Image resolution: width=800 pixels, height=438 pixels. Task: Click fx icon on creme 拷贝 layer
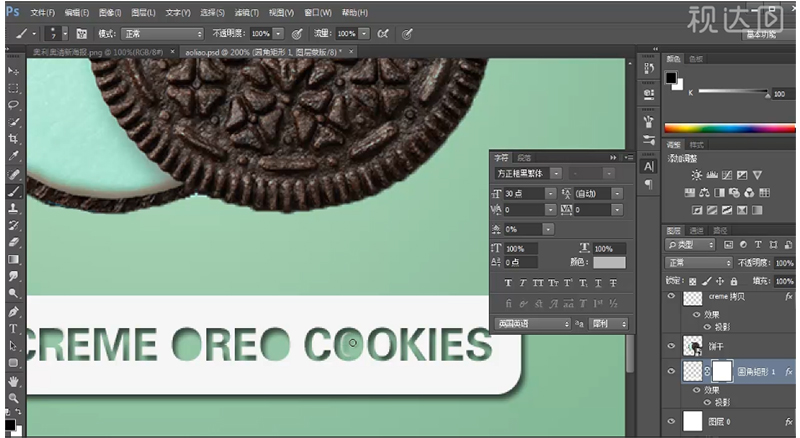click(x=789, y=297)
